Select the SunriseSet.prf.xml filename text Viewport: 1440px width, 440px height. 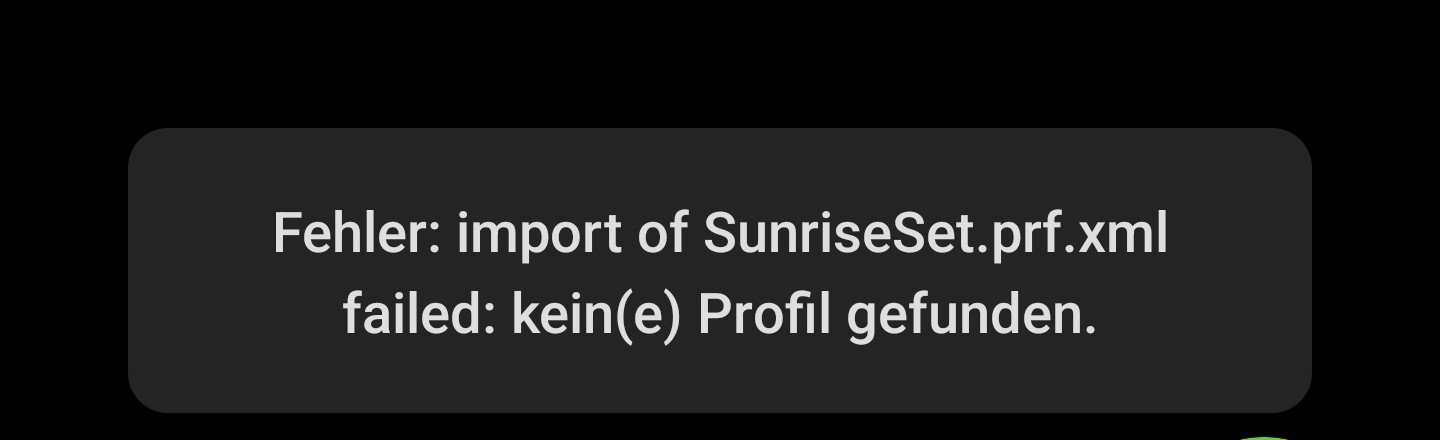935,235
